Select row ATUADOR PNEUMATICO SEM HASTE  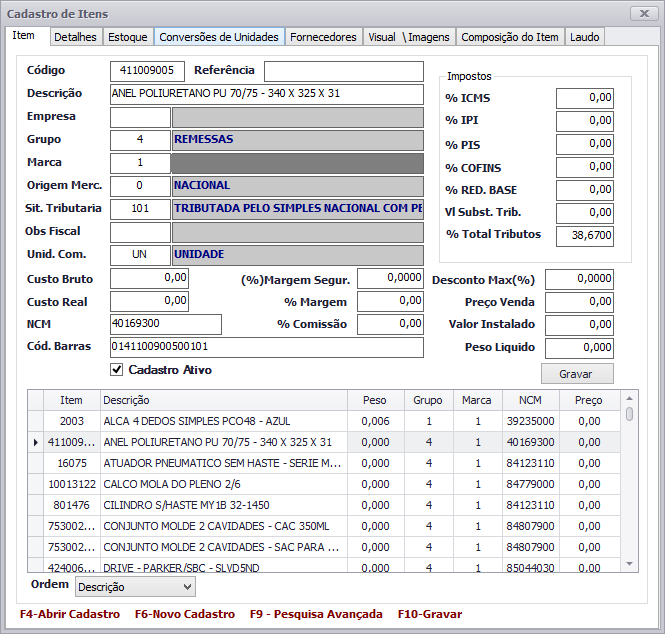tap(324, 463)
